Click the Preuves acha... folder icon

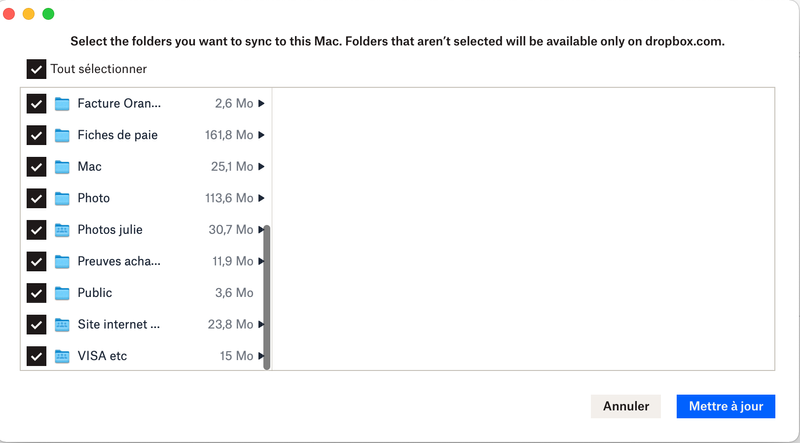point(63,261)
